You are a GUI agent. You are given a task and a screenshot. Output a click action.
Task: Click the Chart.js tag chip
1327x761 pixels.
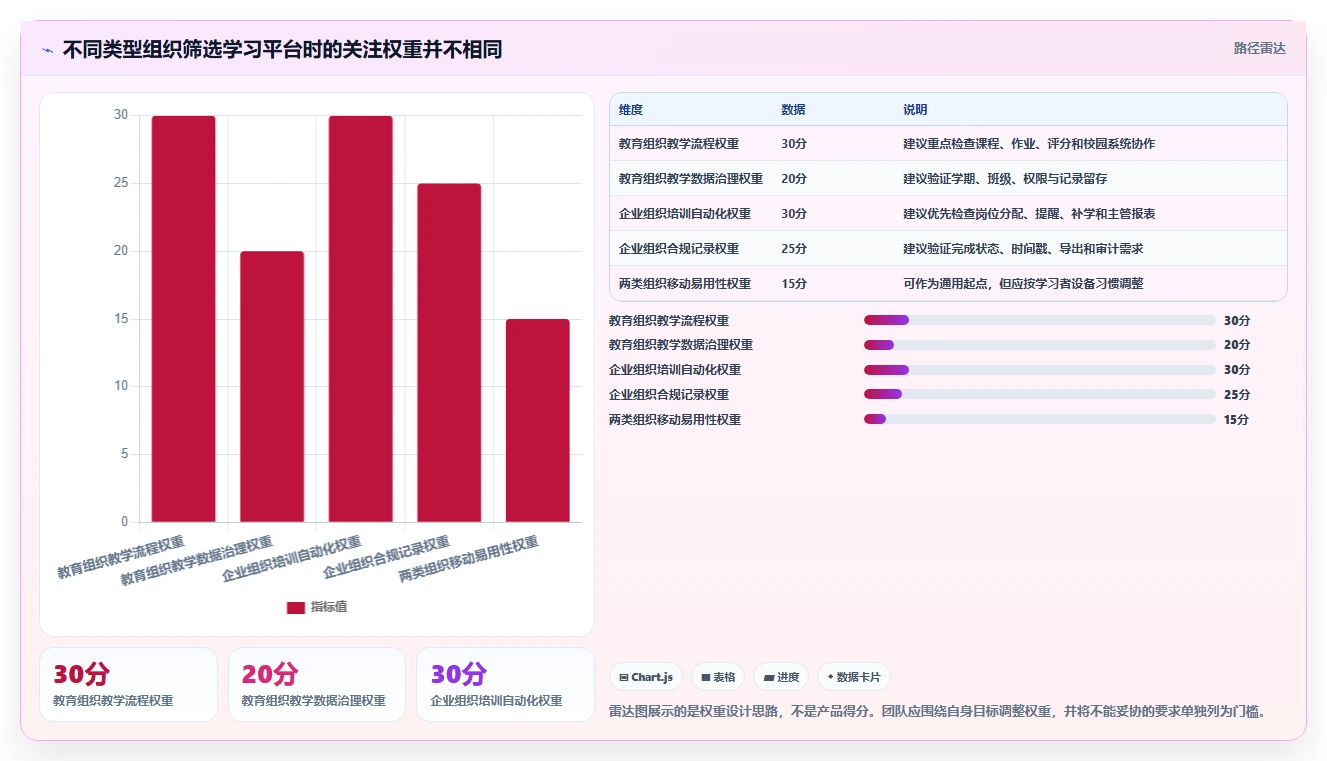click(646, 677)
